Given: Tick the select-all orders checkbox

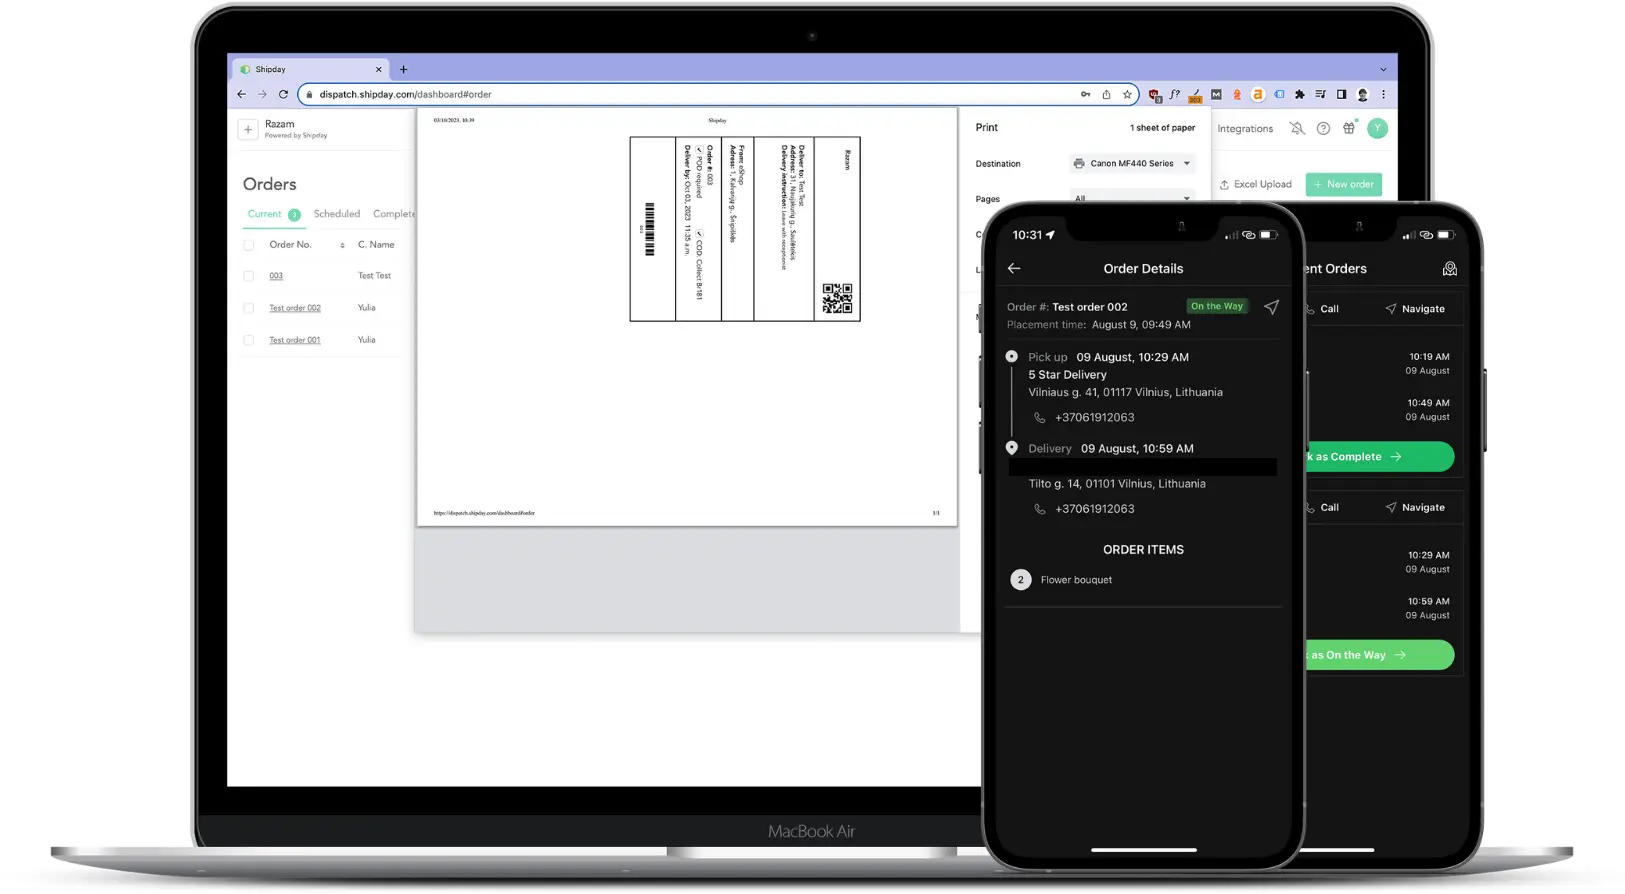Looking at the screenshot, I should click(x=249, y=245).
